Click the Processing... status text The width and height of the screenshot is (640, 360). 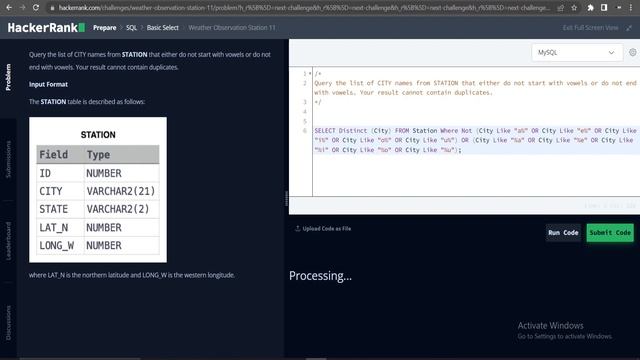pos(320,276)
